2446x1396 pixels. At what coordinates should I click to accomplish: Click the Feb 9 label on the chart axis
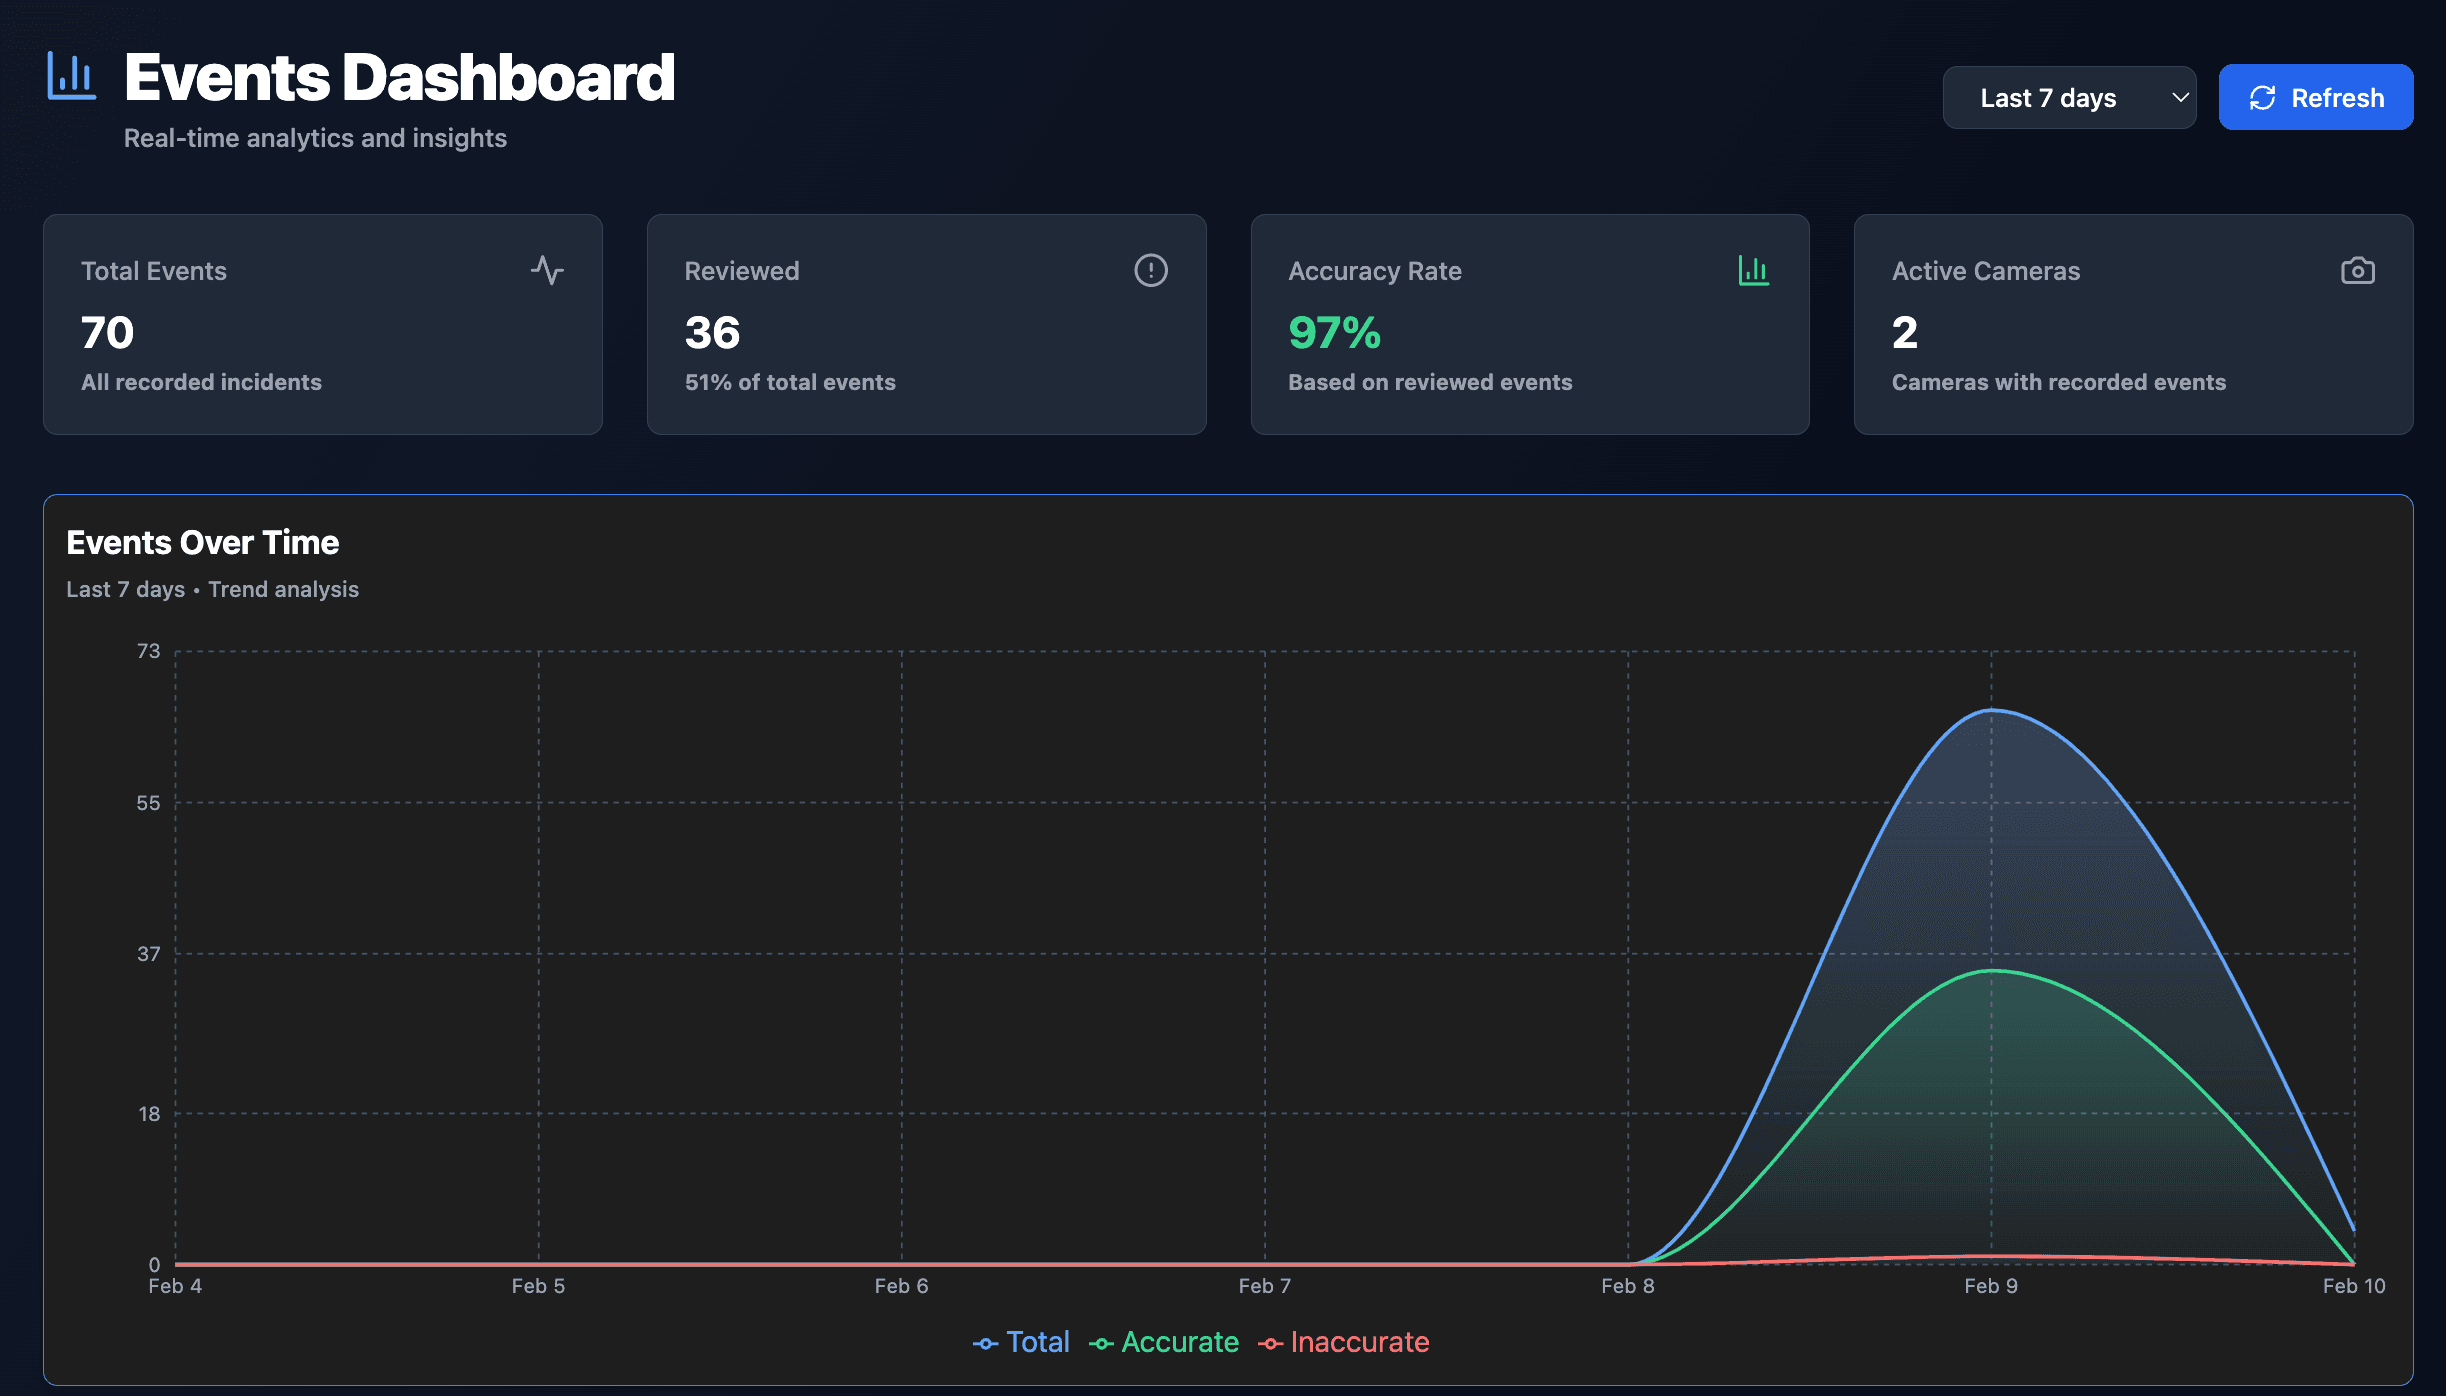(1992, 1286)
